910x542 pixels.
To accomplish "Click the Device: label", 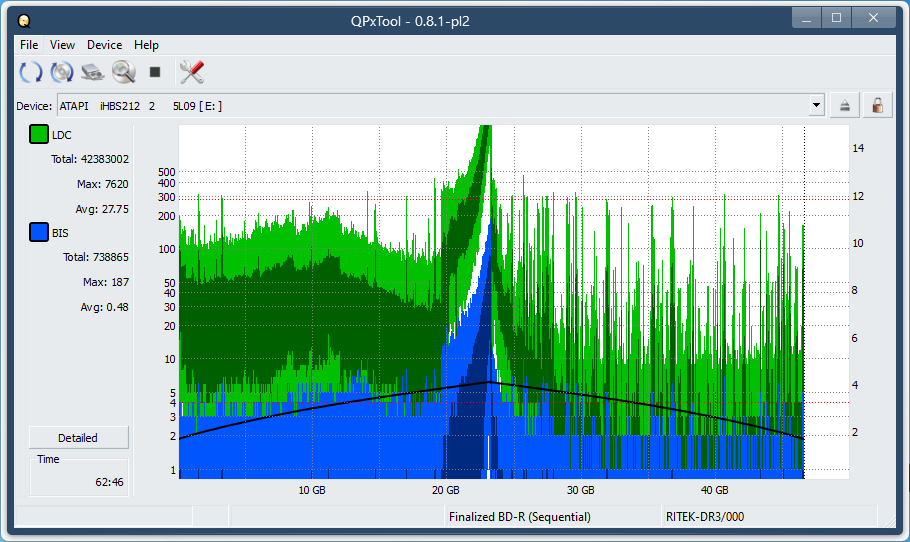I will point(34,106).
